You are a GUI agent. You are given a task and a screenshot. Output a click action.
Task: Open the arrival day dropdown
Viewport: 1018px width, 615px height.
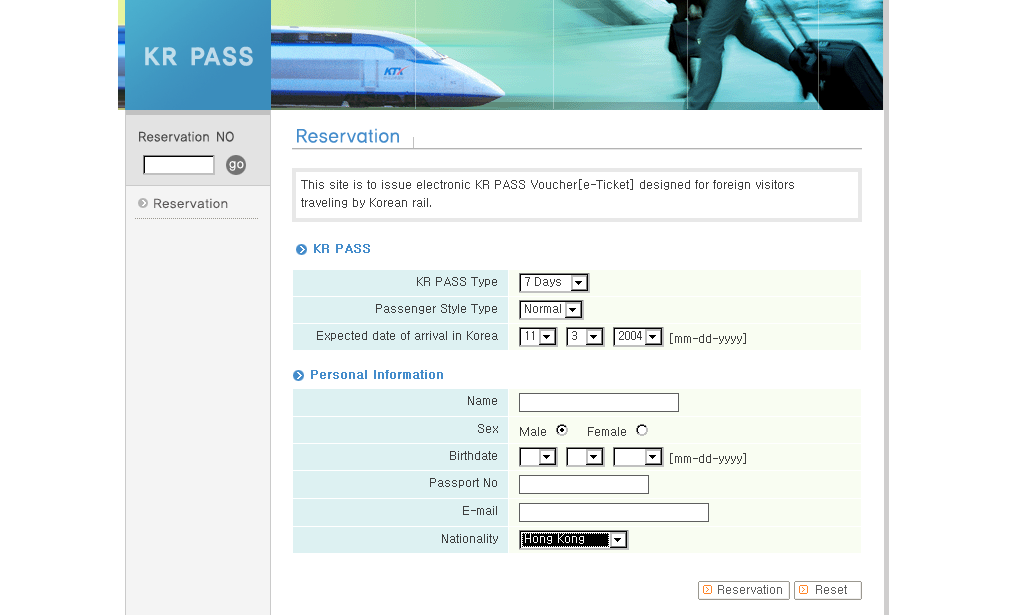click(585, 336)
